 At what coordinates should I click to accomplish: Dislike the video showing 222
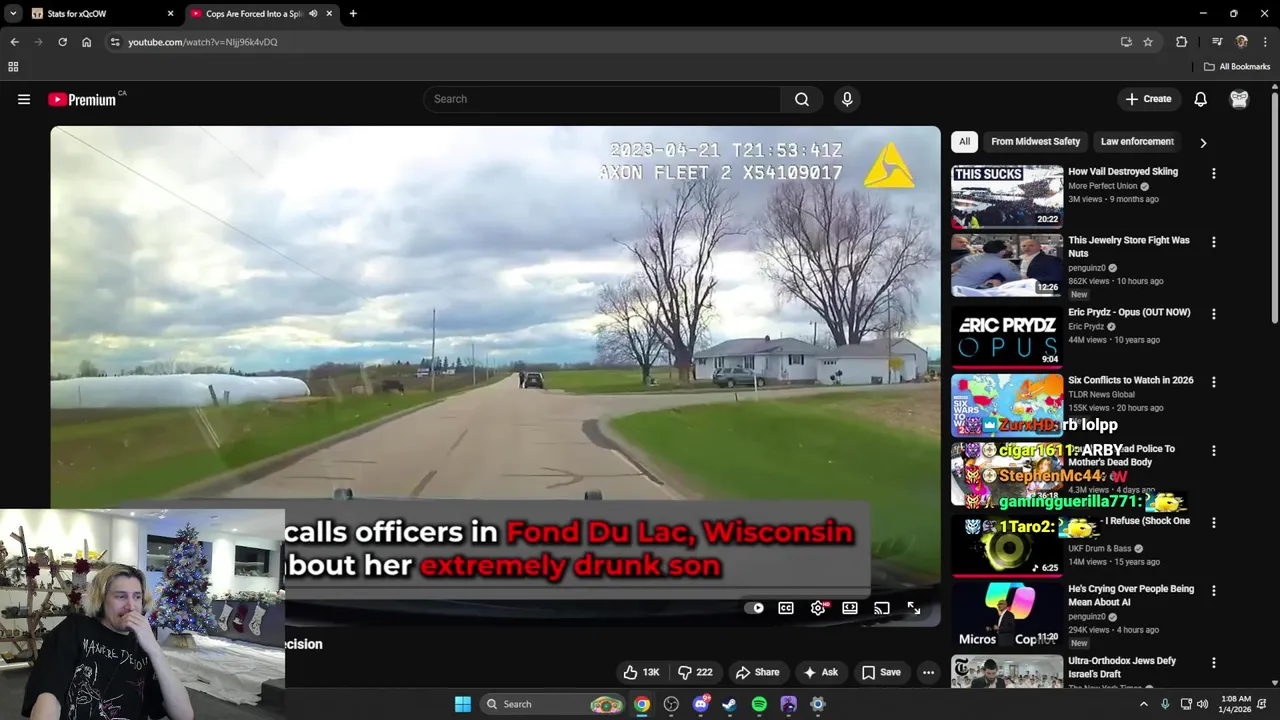pos(695,672)
